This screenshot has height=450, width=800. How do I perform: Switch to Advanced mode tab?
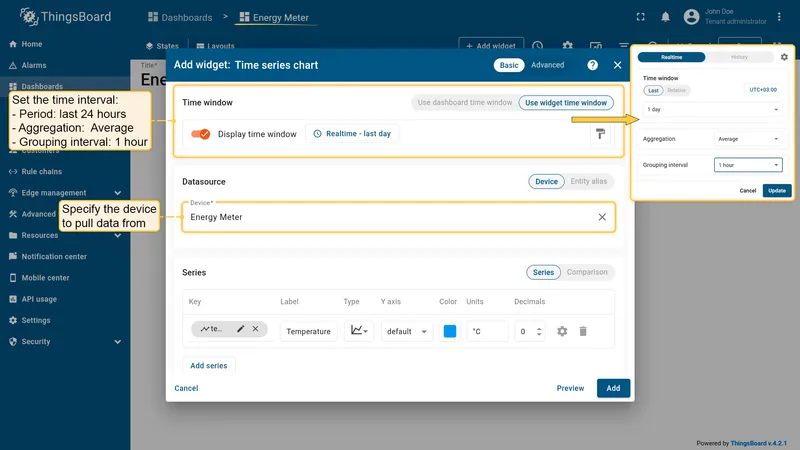point(547,65)
